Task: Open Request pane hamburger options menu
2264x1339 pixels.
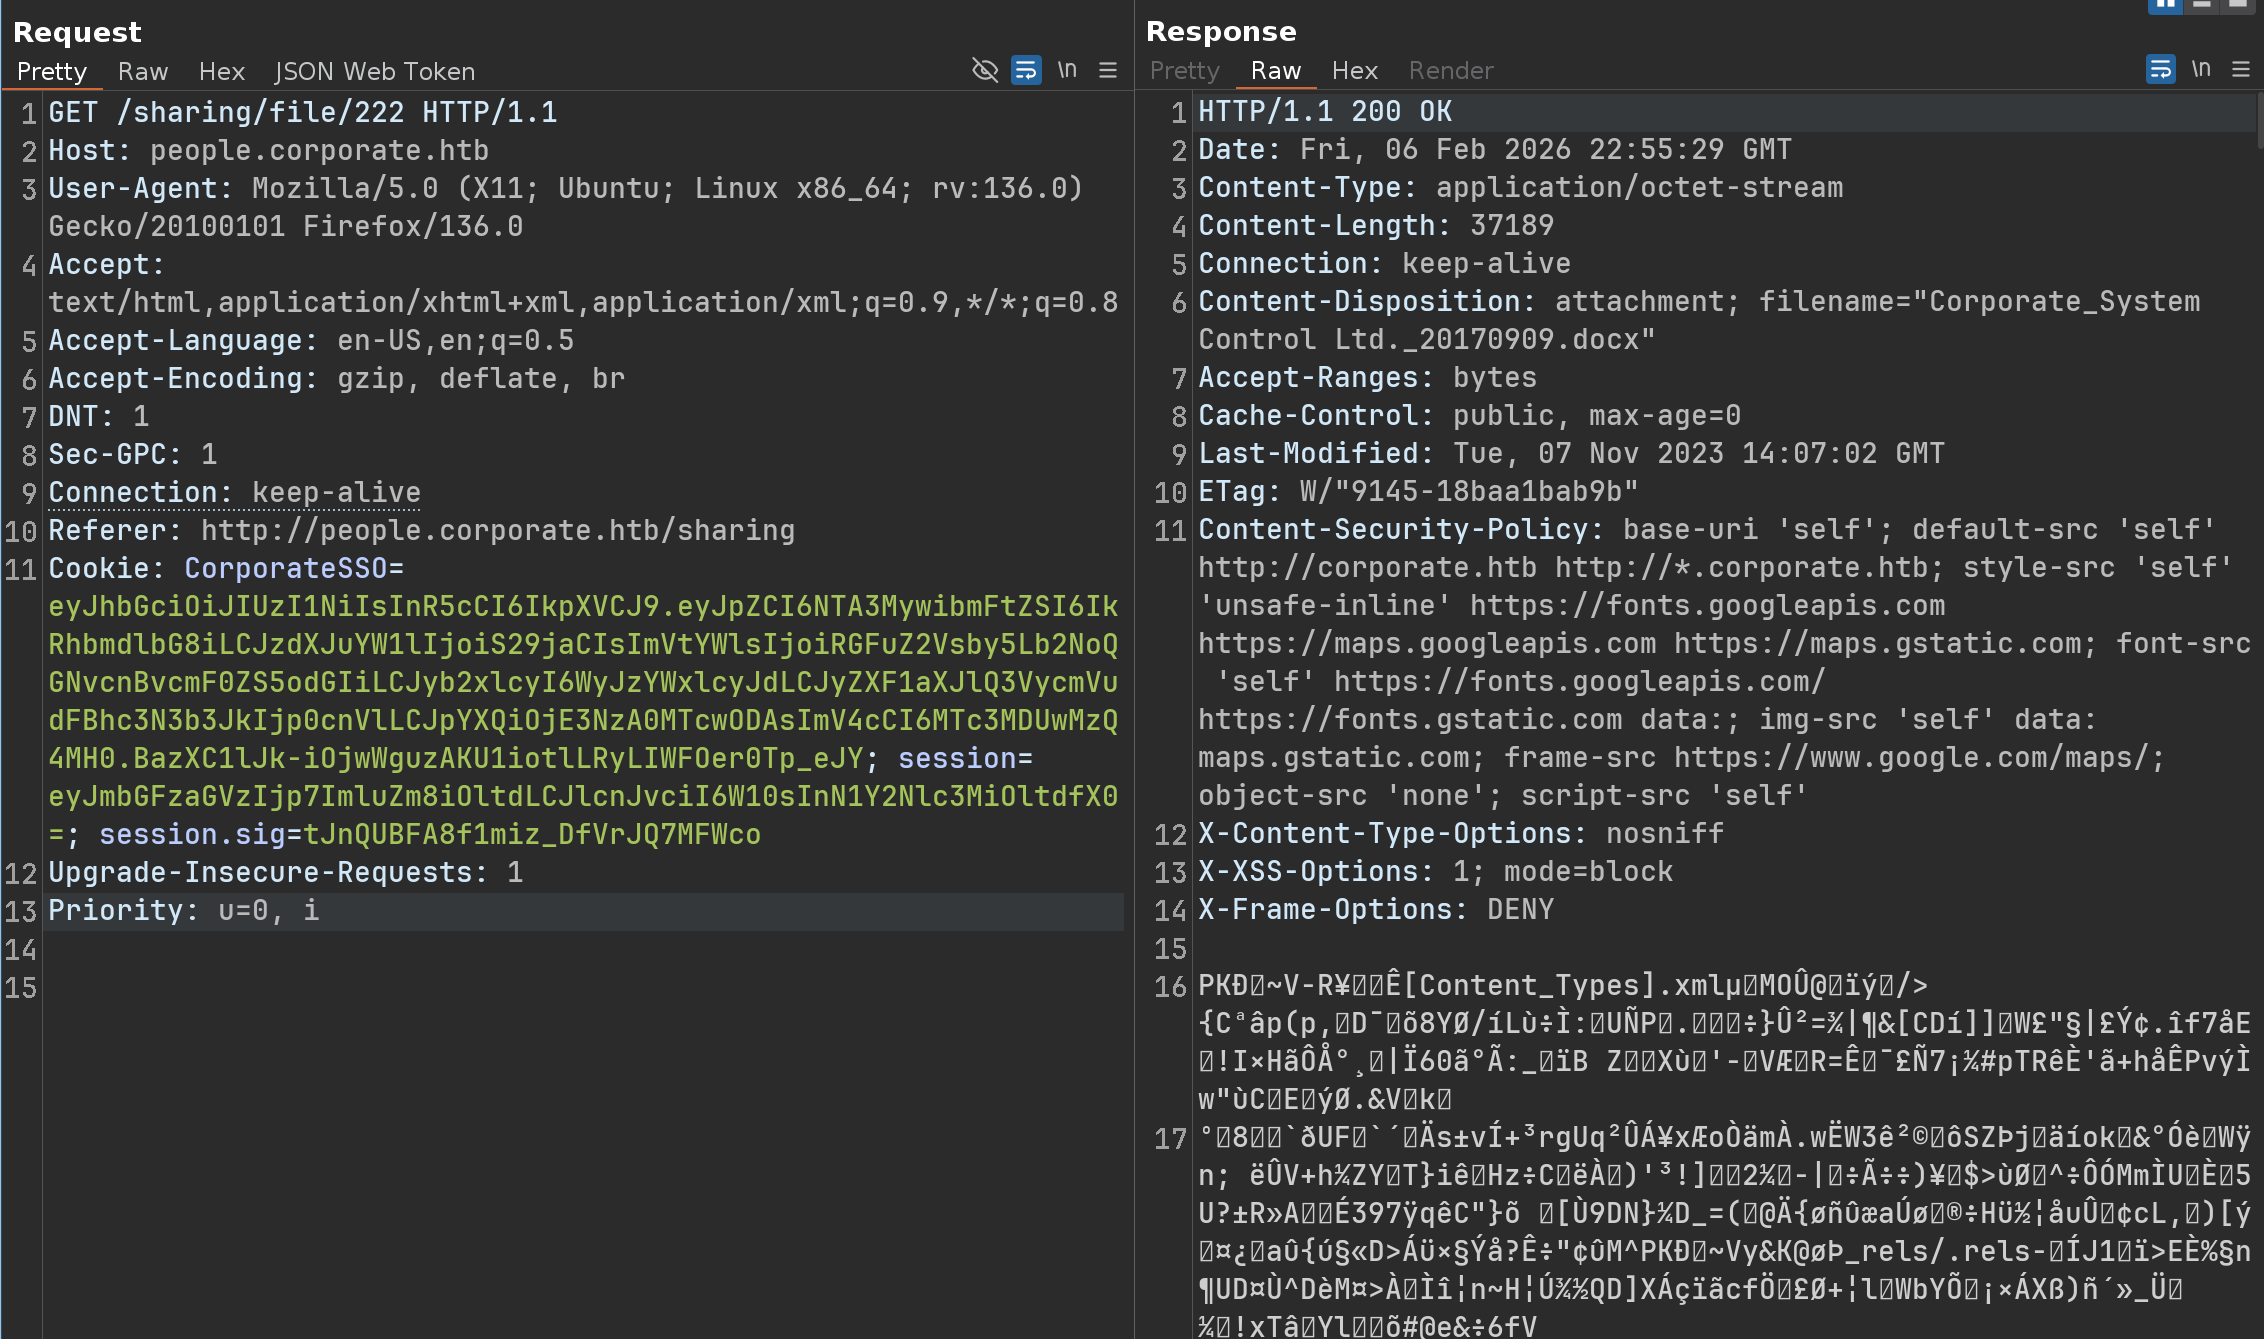Action: click(x=1108, y=70)
